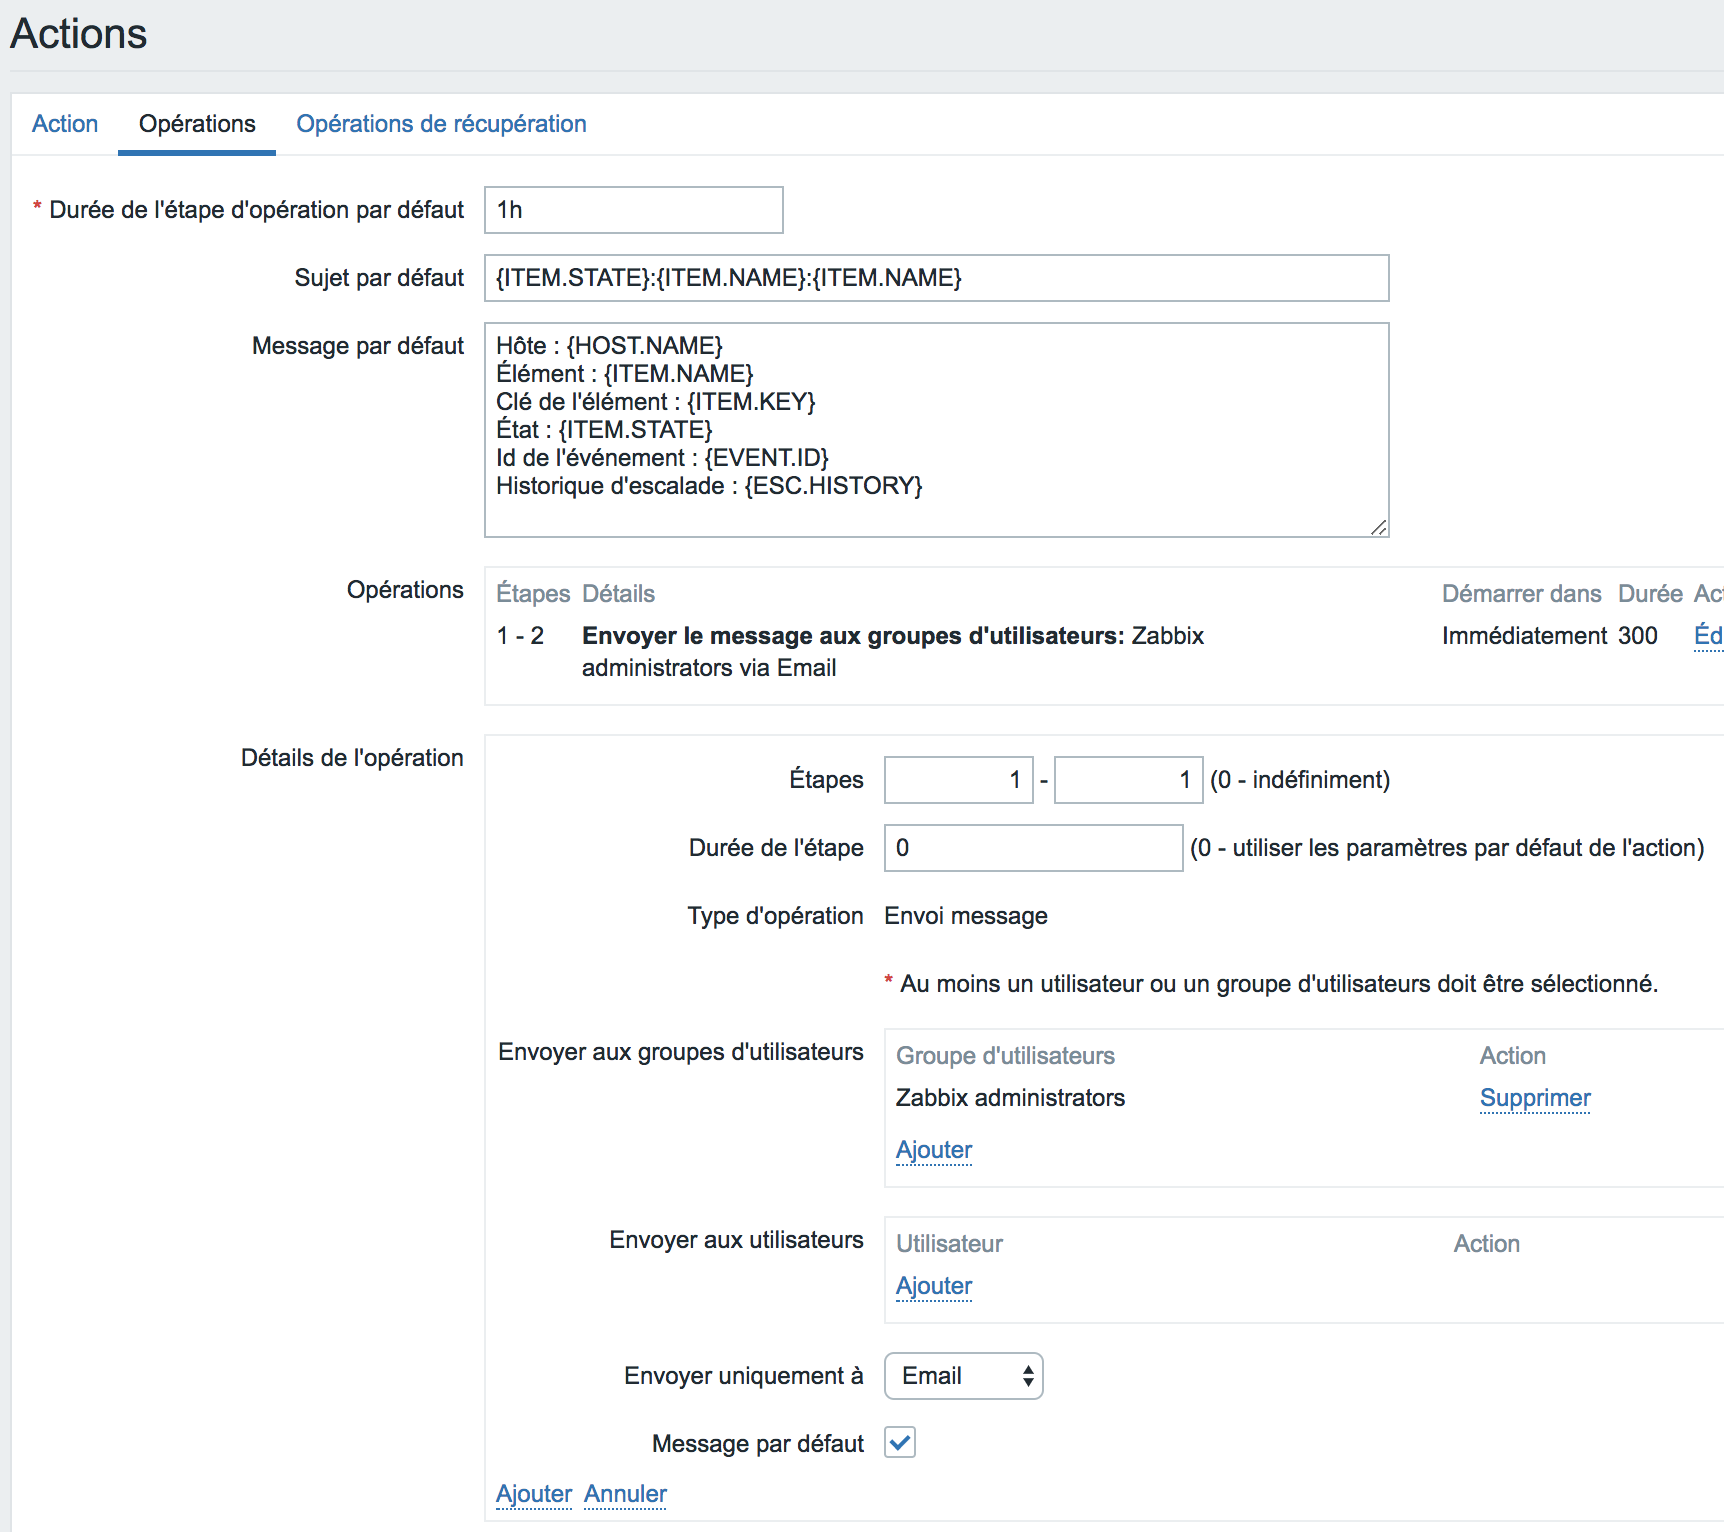
Task: Click the Groupe d'utilisateurs column header
Action: click(x=1005, y=1056)
